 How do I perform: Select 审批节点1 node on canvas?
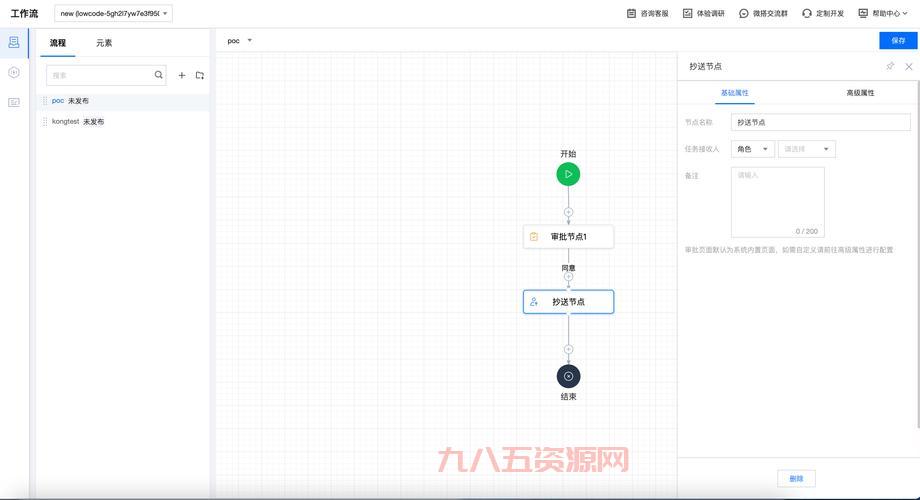coord(568,237)
